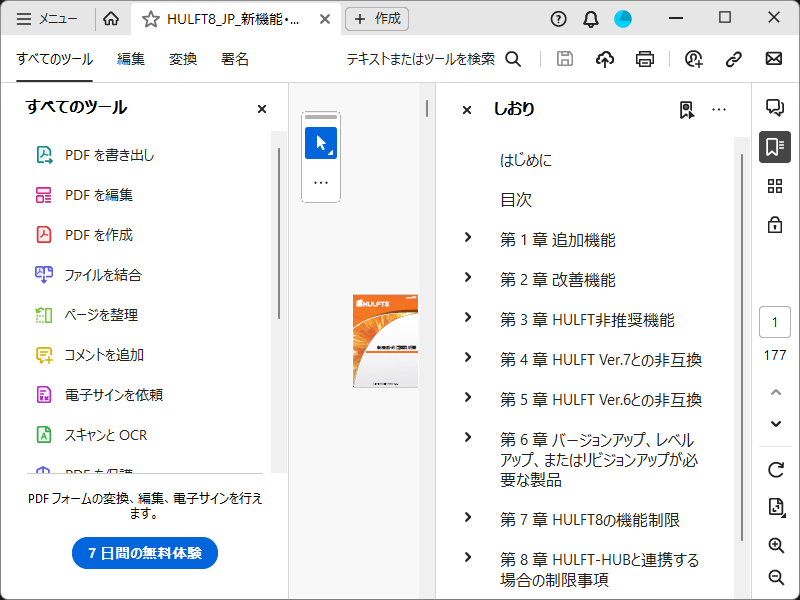Toggle the bookmarks panel icon

(x=775, y=147)
